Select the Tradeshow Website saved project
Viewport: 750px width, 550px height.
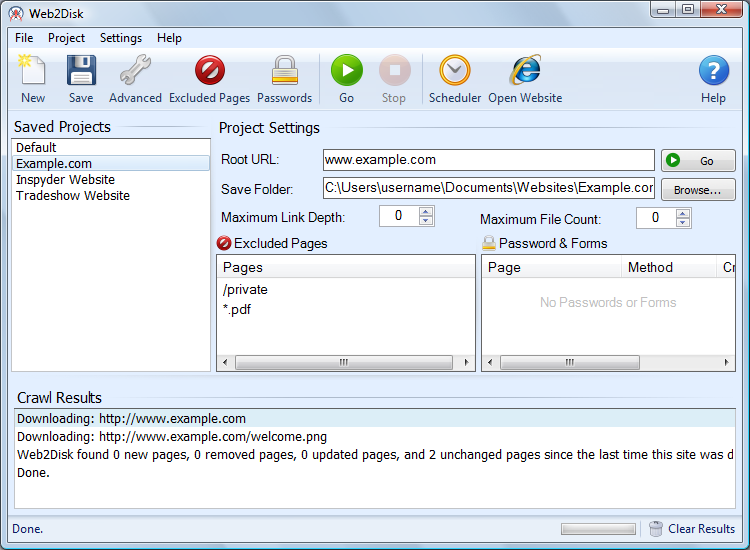point(110,196)
